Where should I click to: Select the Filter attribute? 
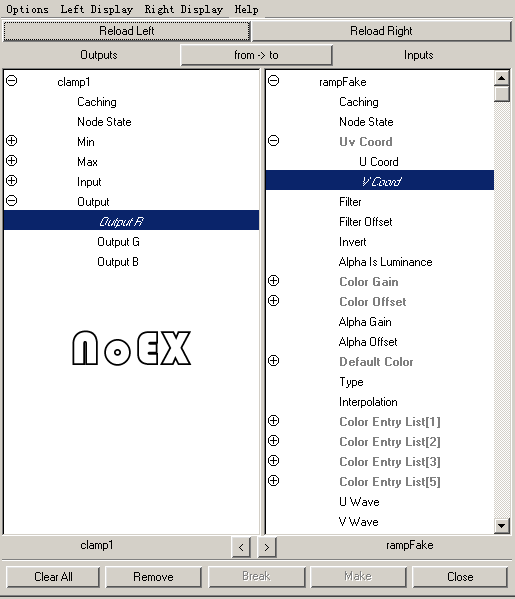coord(350,202)
